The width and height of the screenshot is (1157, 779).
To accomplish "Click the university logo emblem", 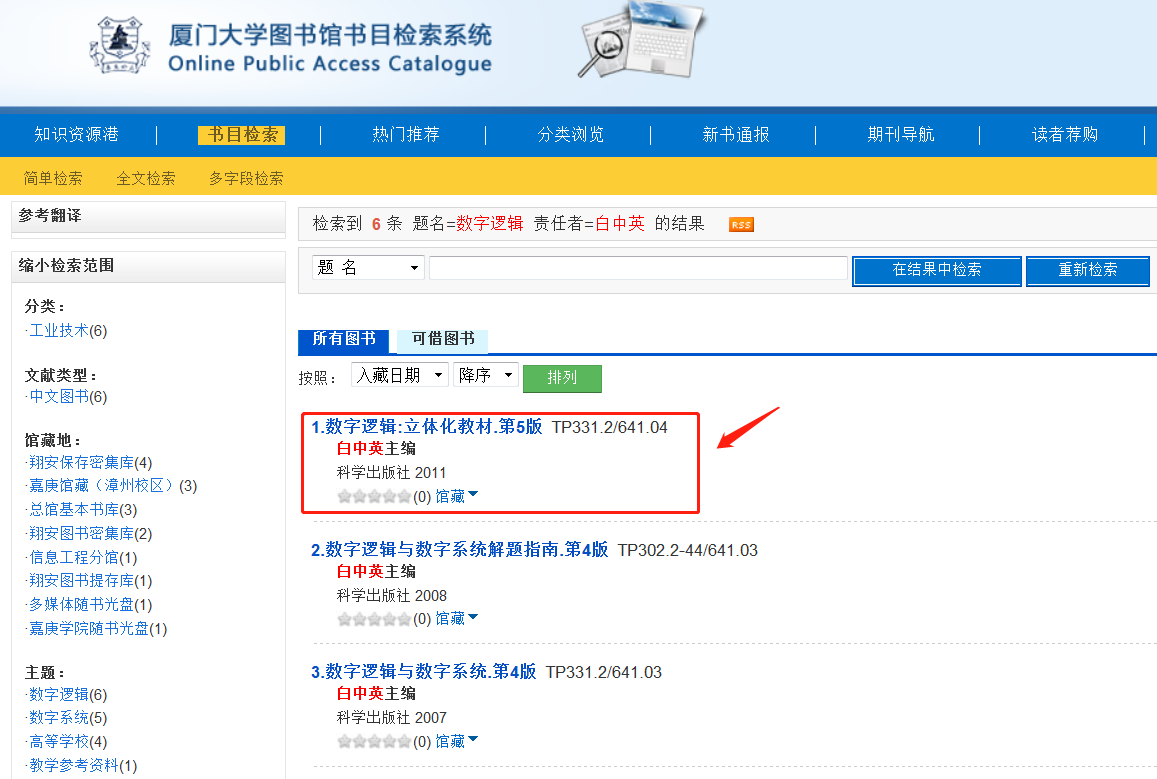I will point(121,47).
